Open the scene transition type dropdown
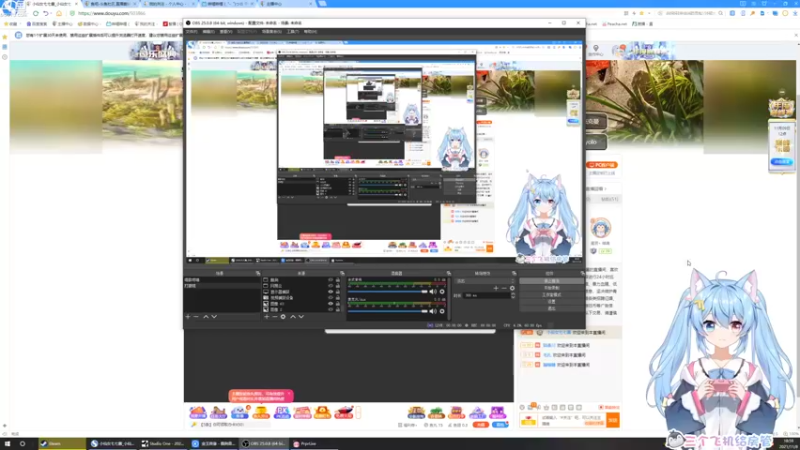Screen dimensions: 800x450 coord(485,281)
